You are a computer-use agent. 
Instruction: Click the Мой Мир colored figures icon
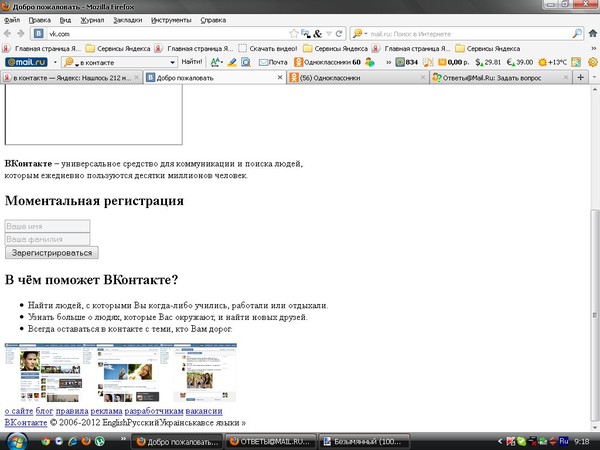(x=370, y=62)
